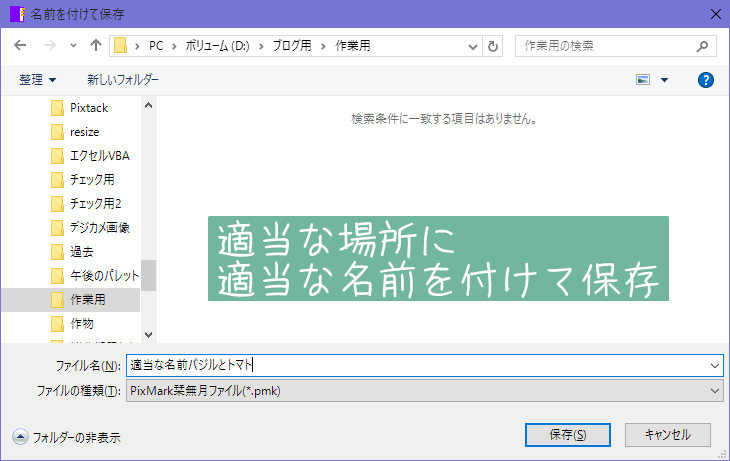Click the キャンセル button
Screen dimensions: 730x461
click(668, 435)
